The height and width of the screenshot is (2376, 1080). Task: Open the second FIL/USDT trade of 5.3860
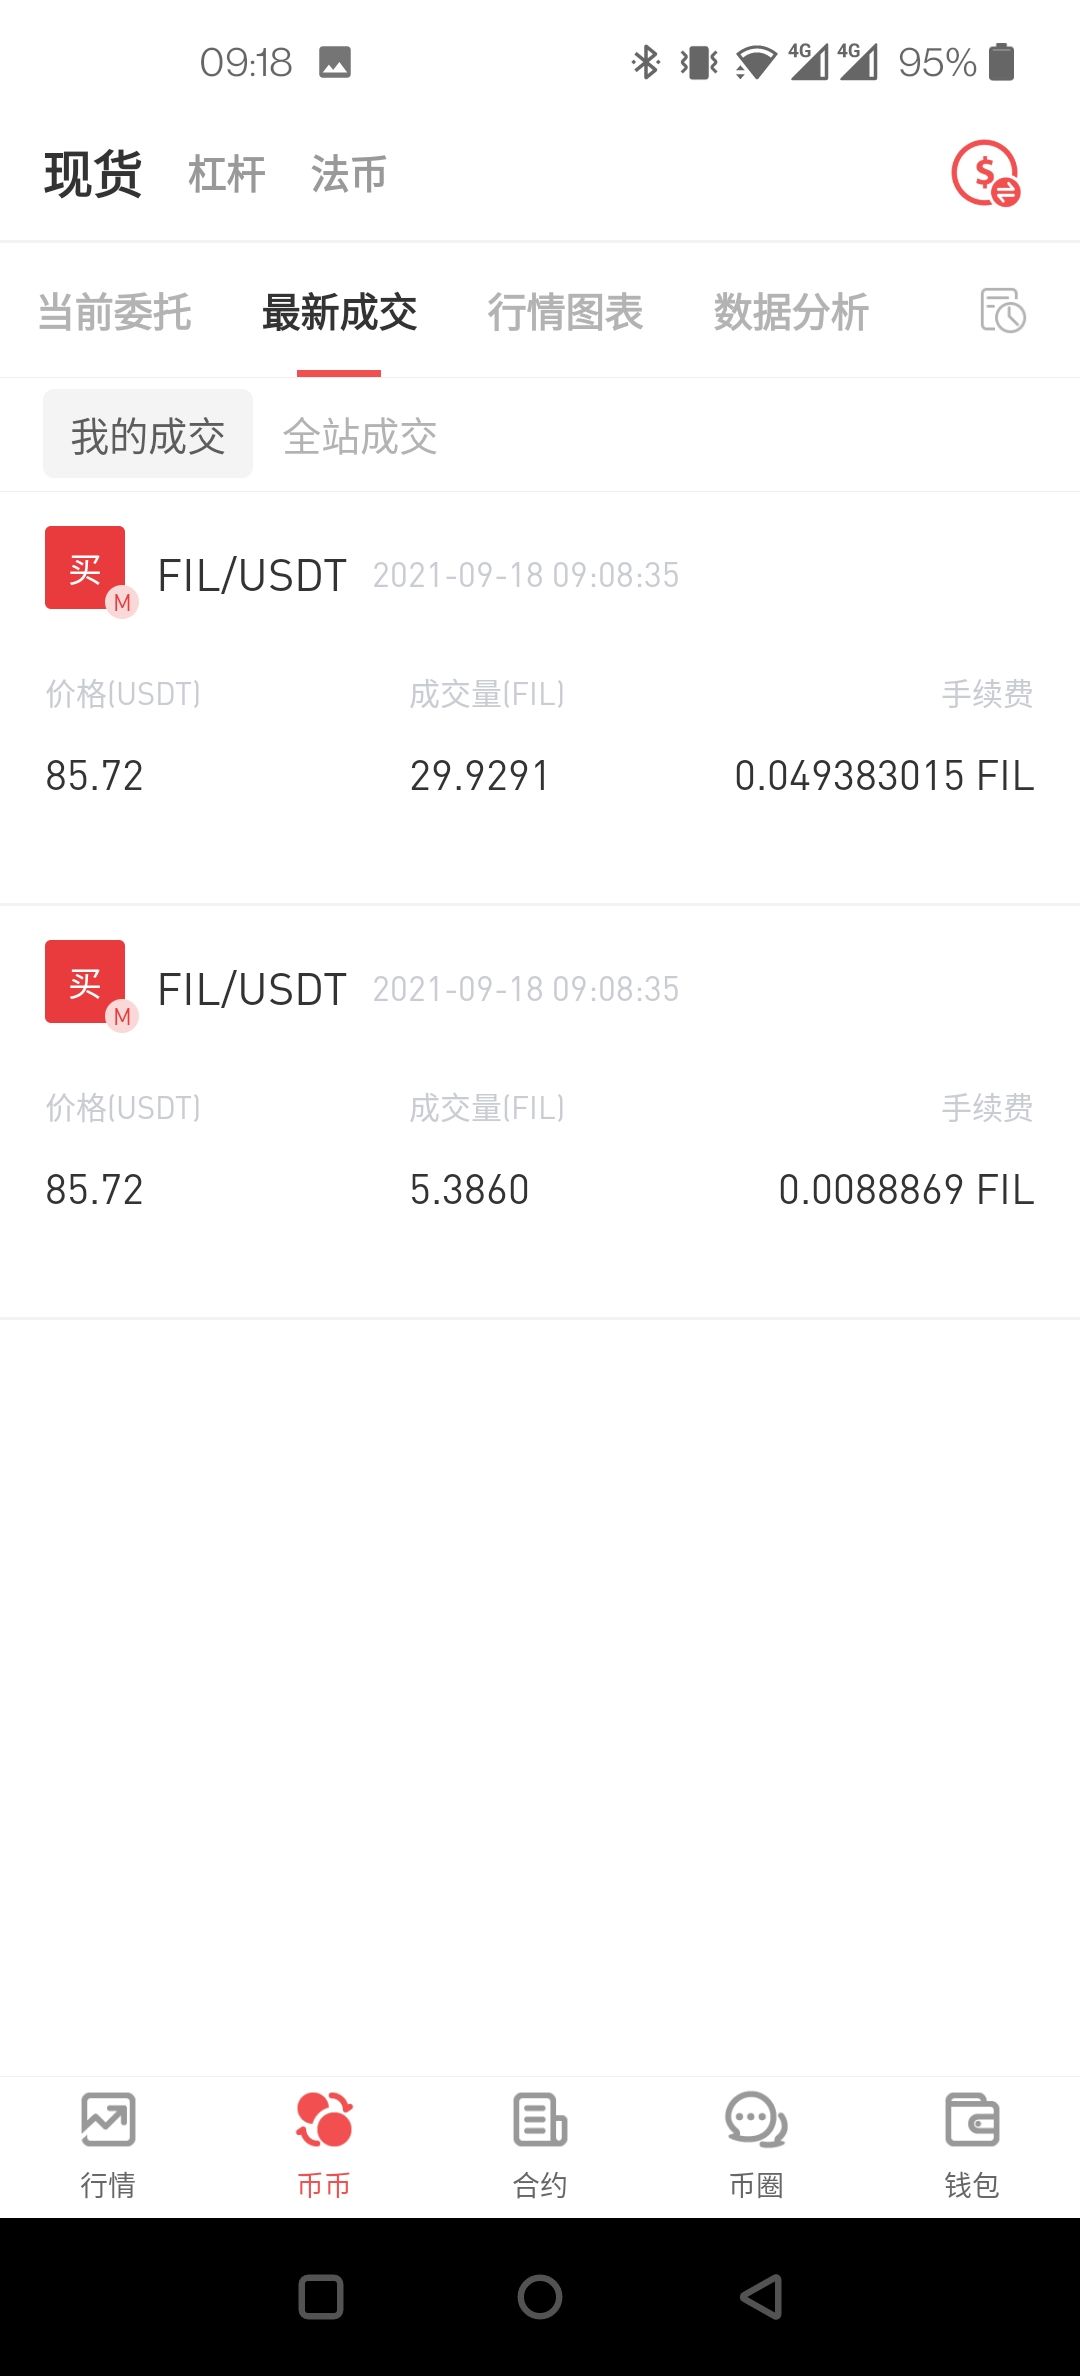click(x=540, y=1112)
